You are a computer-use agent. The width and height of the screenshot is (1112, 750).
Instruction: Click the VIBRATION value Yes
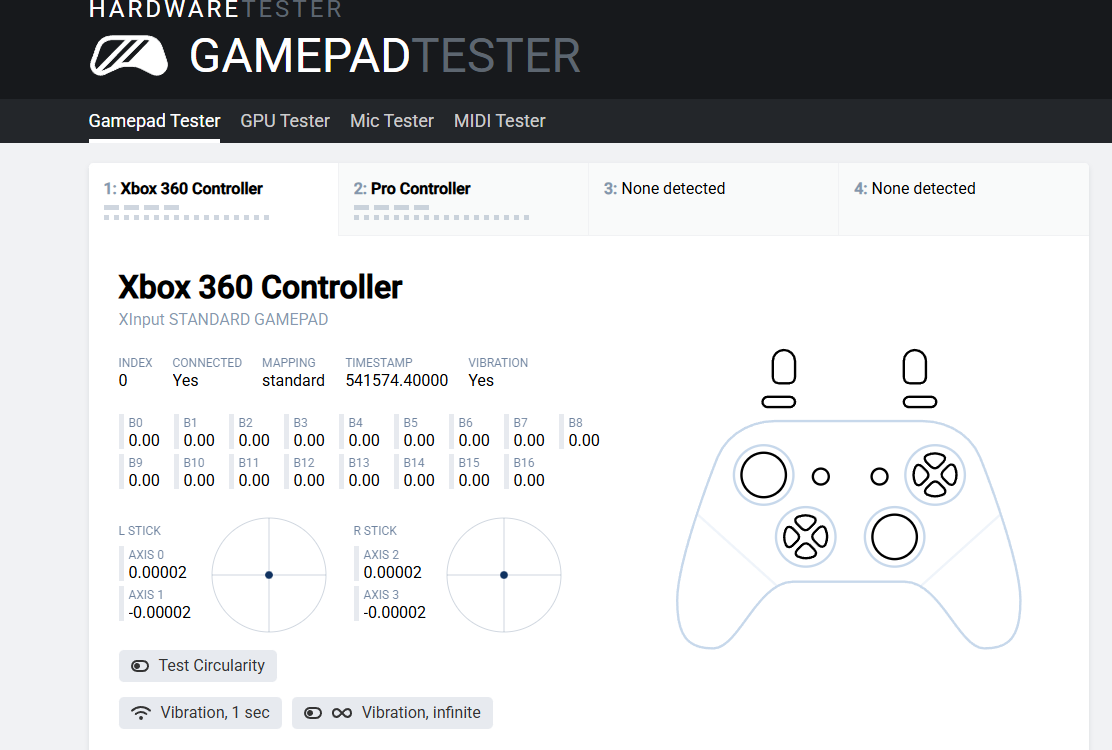coord(481,381)
